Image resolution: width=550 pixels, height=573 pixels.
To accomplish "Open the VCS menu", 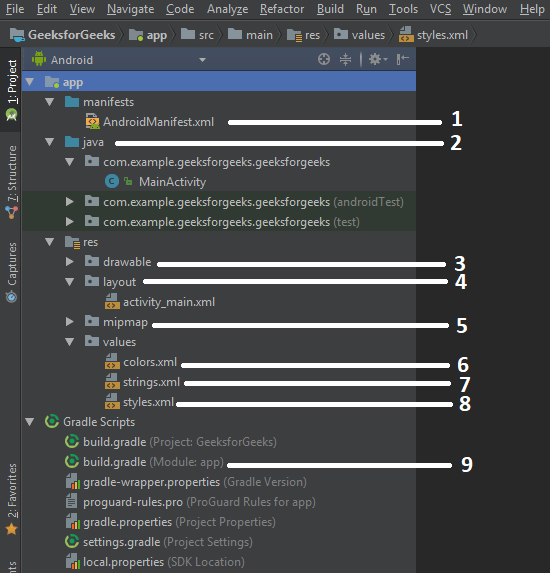I will pos(440,9).
